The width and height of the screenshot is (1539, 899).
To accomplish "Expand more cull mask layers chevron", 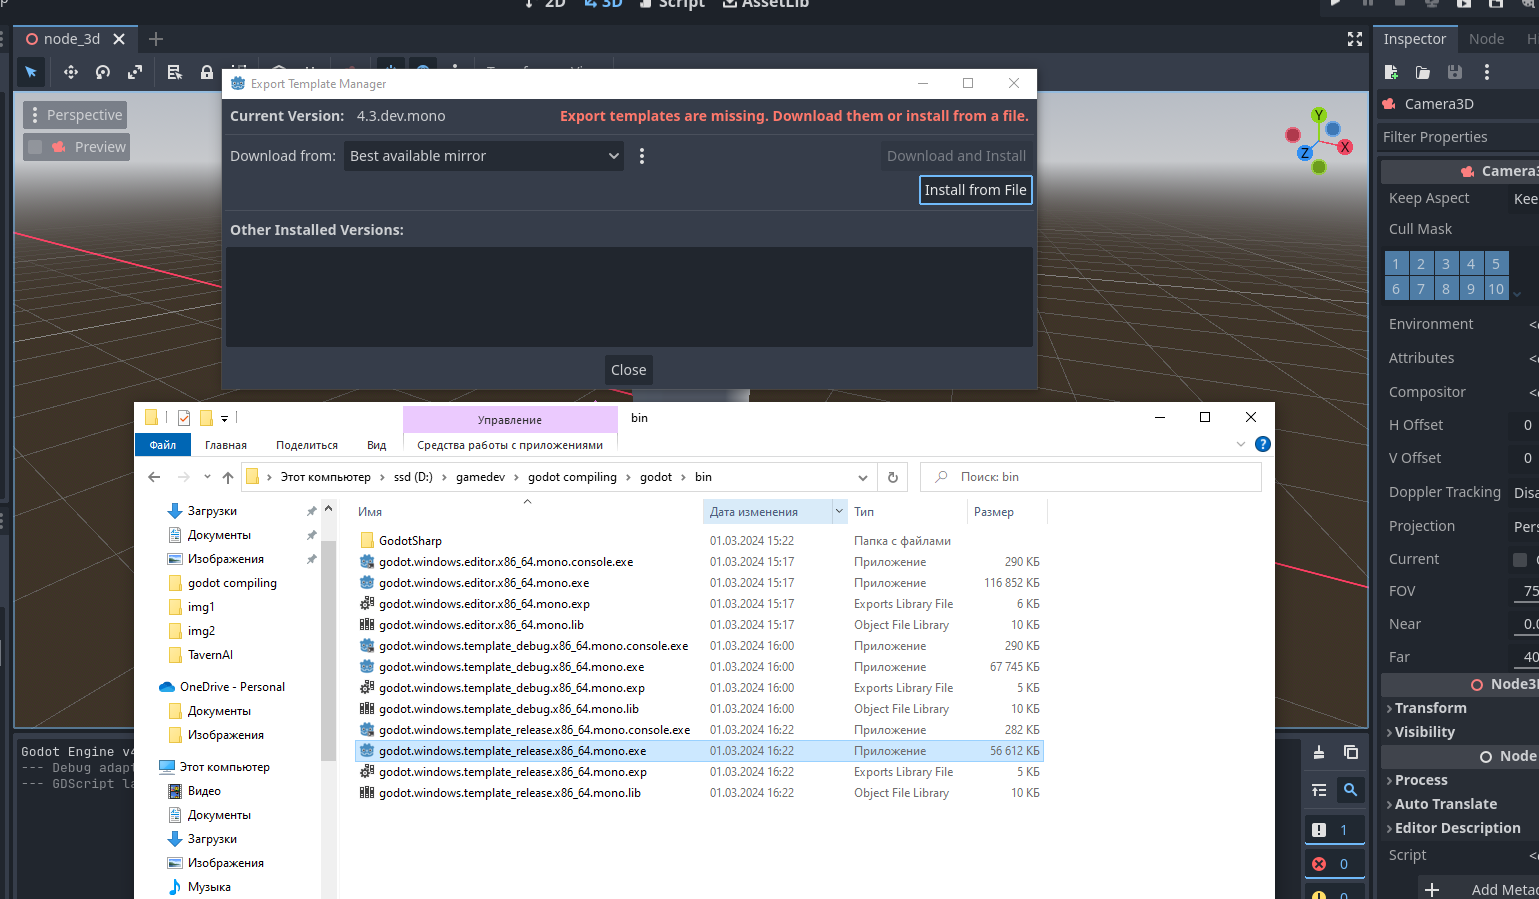I will tap(1517, 294).
